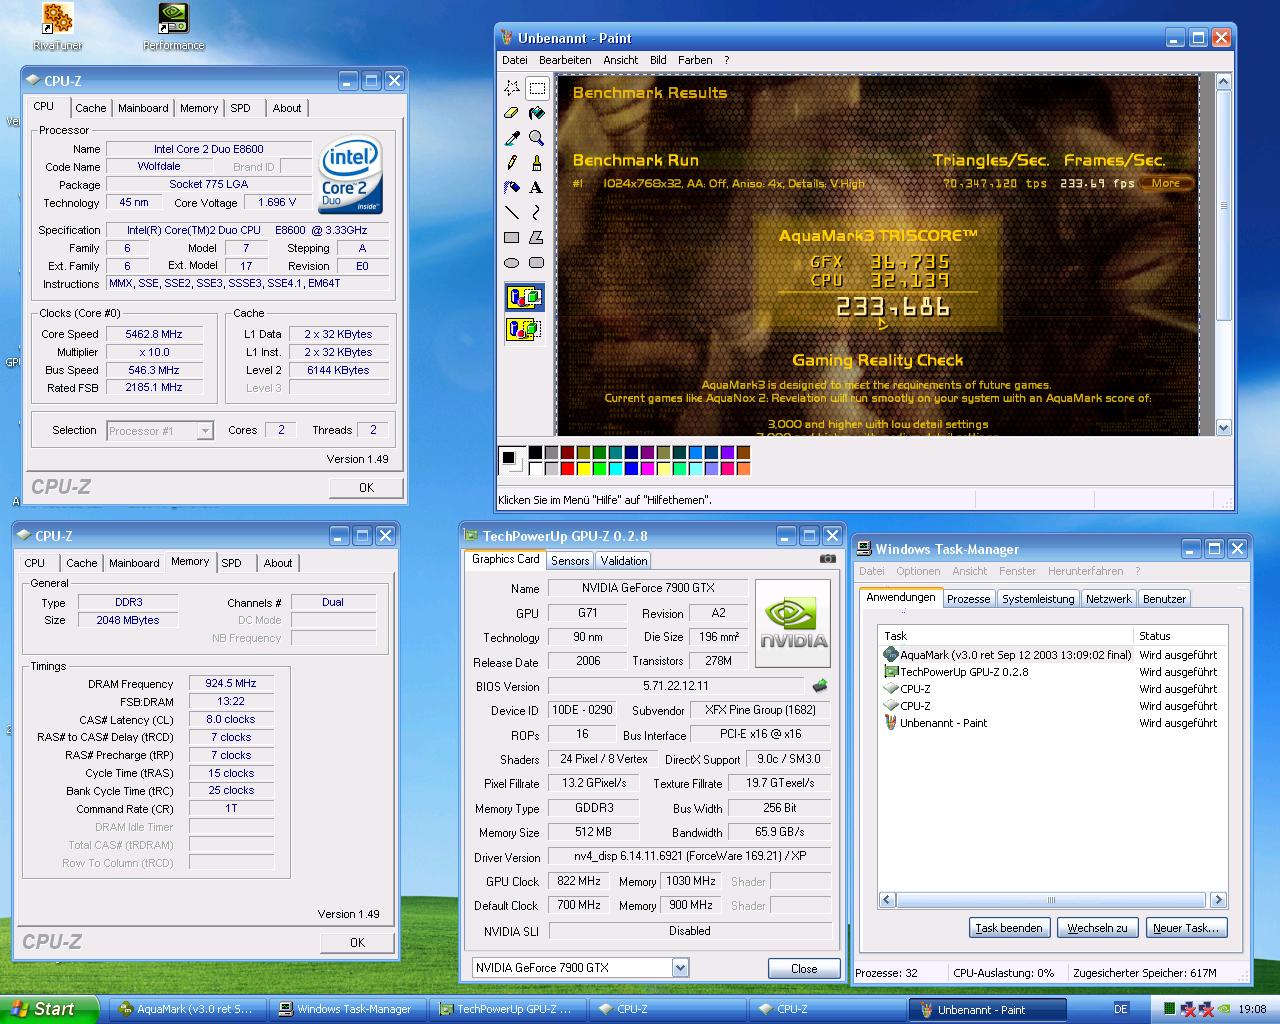Select the Brush tool in Paint

pos(537,162)
